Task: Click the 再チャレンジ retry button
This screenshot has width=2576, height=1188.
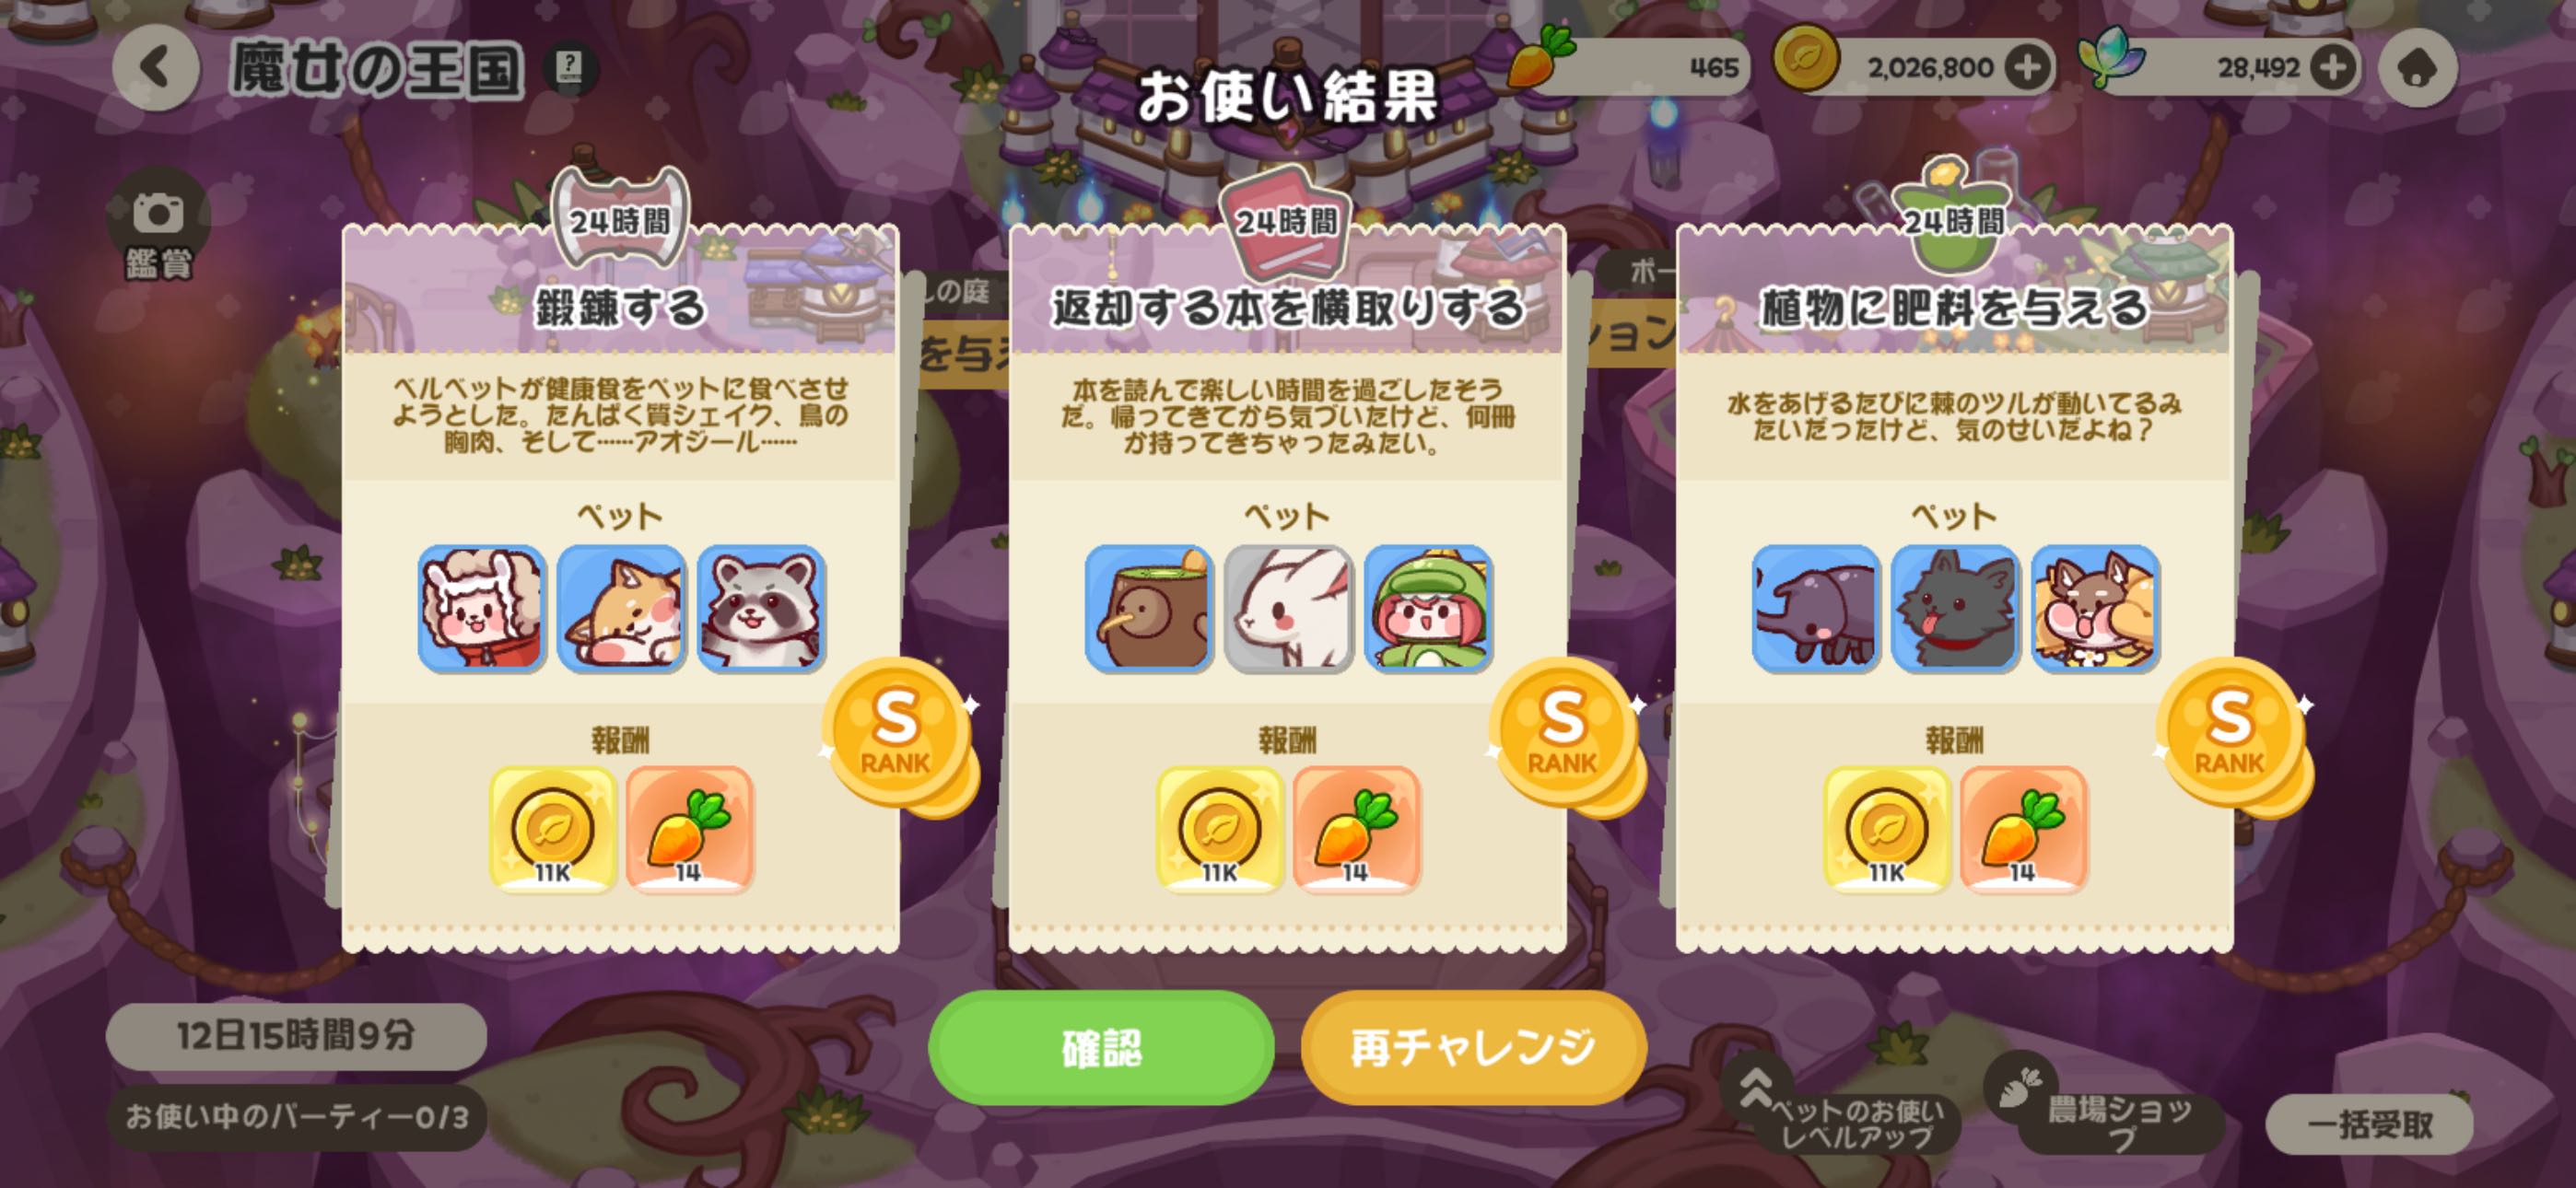Action: coord(1473,1047)
